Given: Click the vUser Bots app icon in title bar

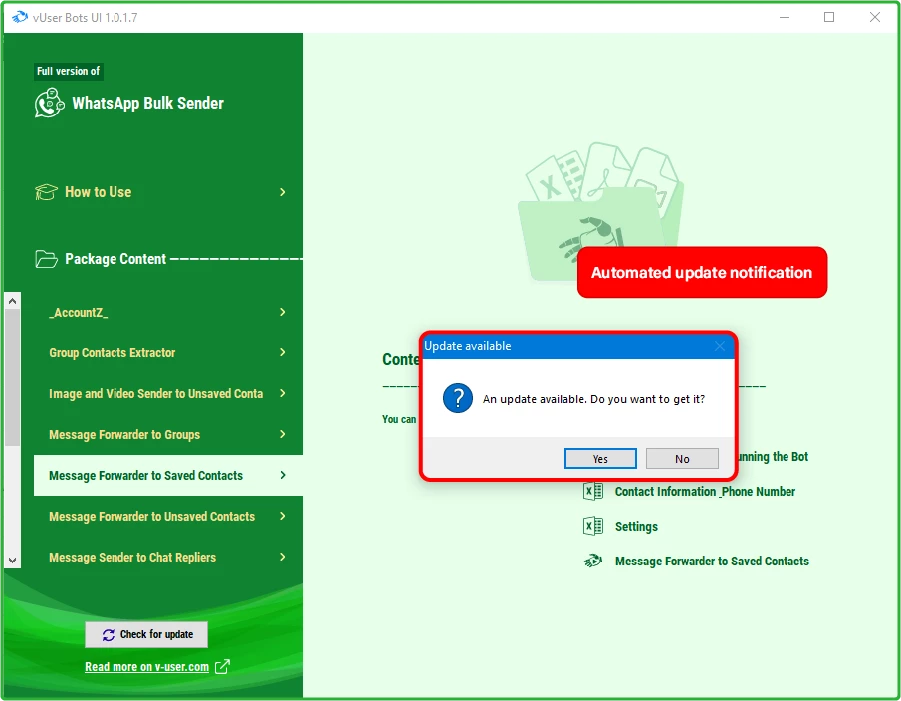Looking at the screenshot, I should [20, 17].
